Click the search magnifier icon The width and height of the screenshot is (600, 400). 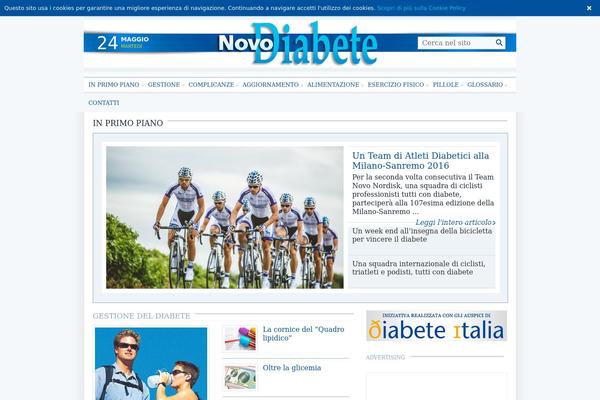(x=499, y=42)
